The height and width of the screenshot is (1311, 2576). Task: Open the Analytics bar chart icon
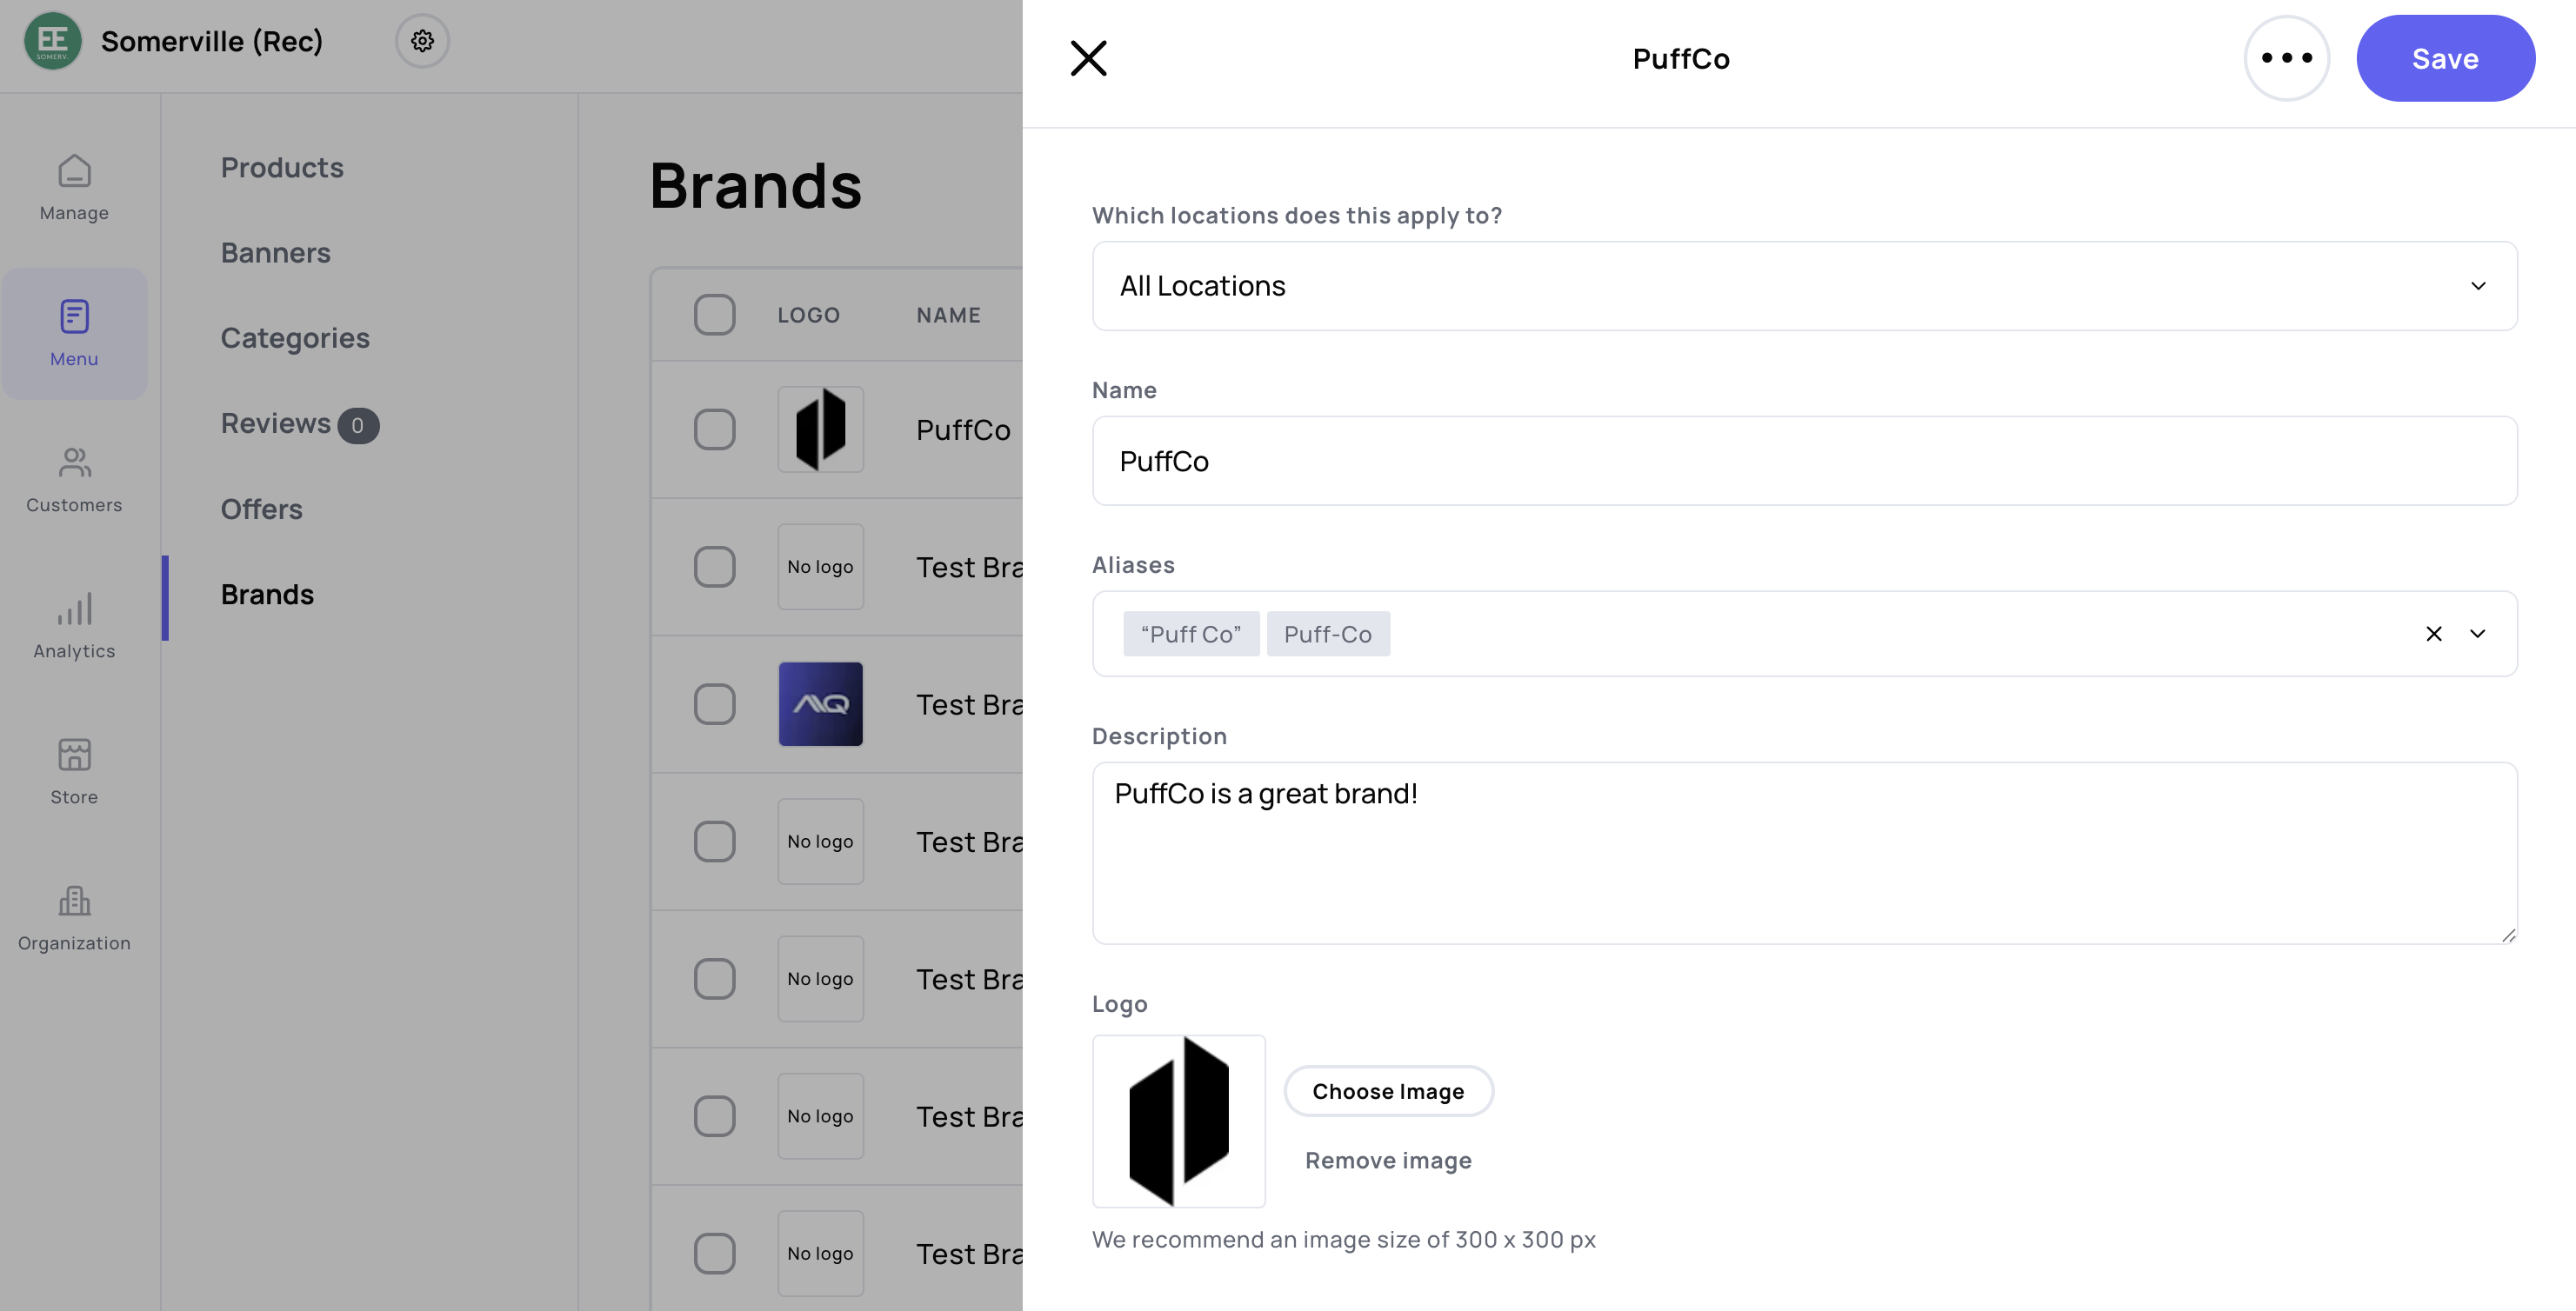pyautogui.click(x=74, y=610)
